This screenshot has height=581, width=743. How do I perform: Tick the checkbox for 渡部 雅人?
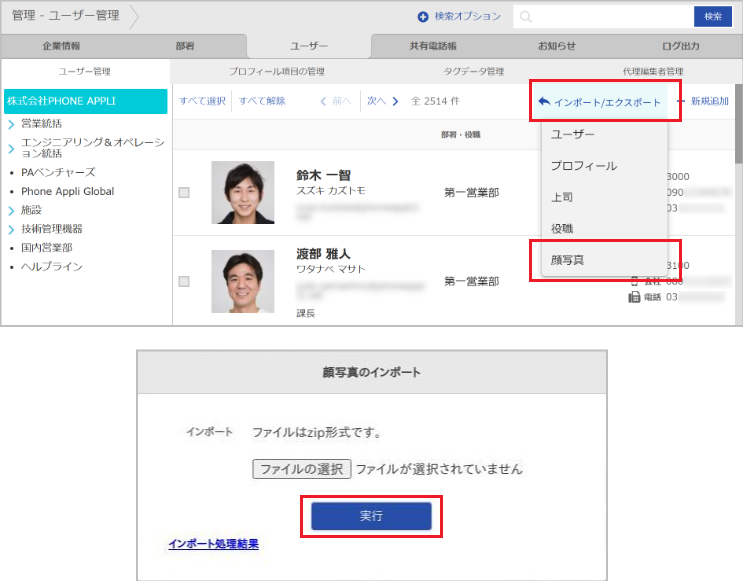click(184, 282)
